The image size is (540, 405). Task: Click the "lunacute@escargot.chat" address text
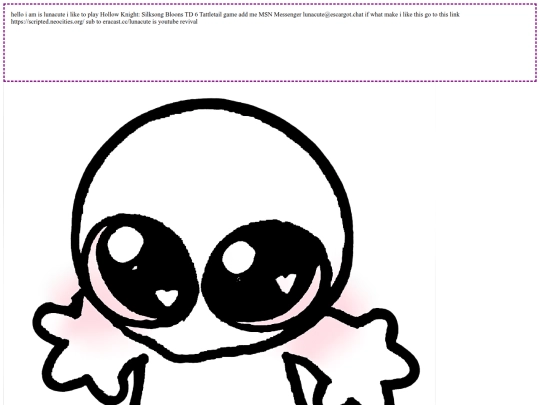point(333,14)
